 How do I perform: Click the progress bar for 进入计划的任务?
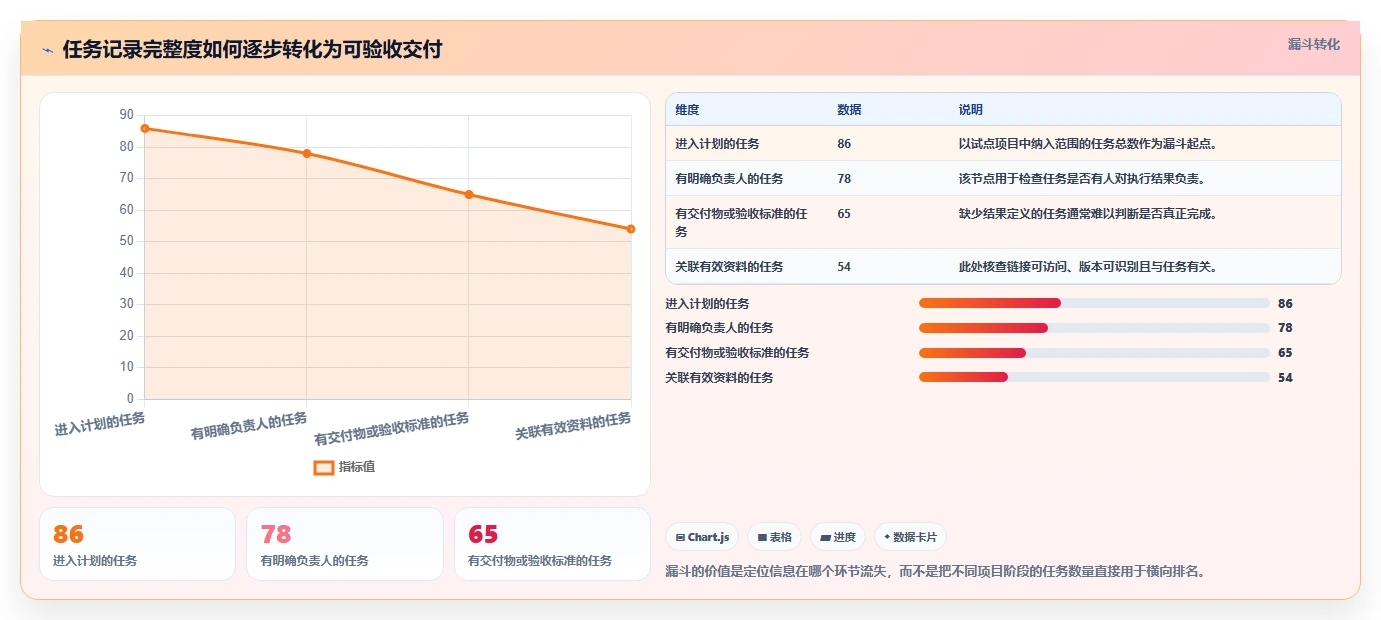(1094, 303)
